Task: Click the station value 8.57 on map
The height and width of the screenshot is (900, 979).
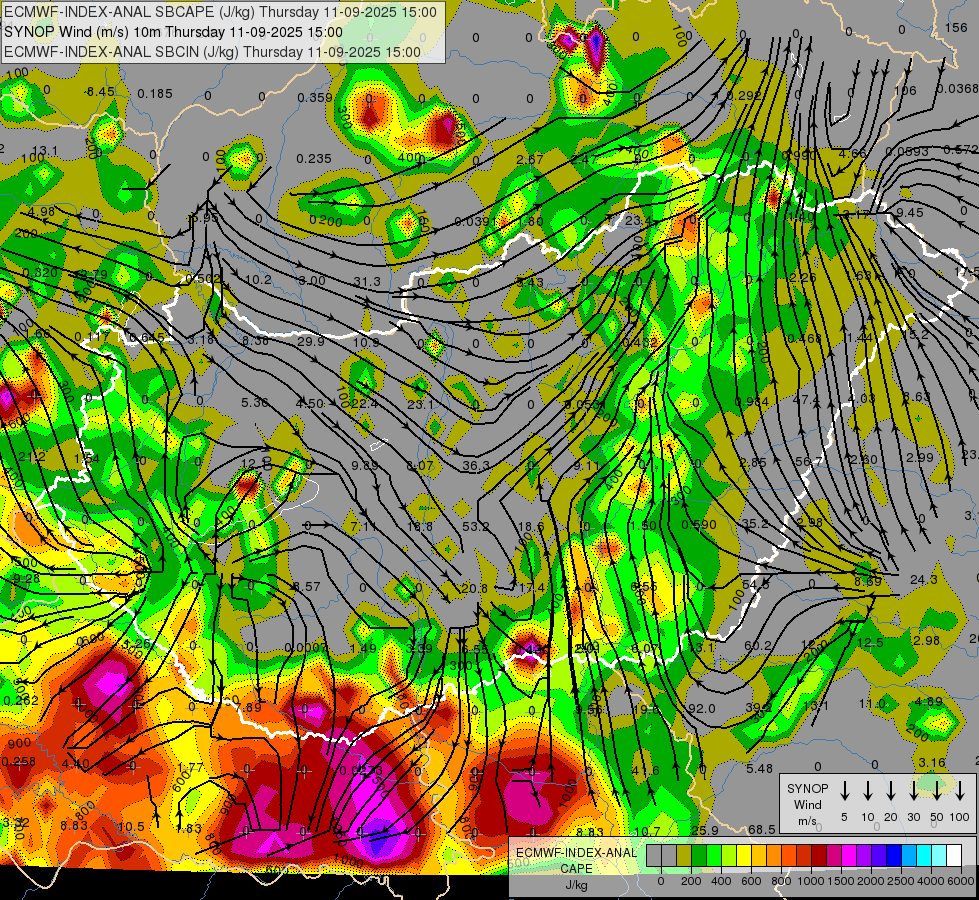Action: coord(307,586)
